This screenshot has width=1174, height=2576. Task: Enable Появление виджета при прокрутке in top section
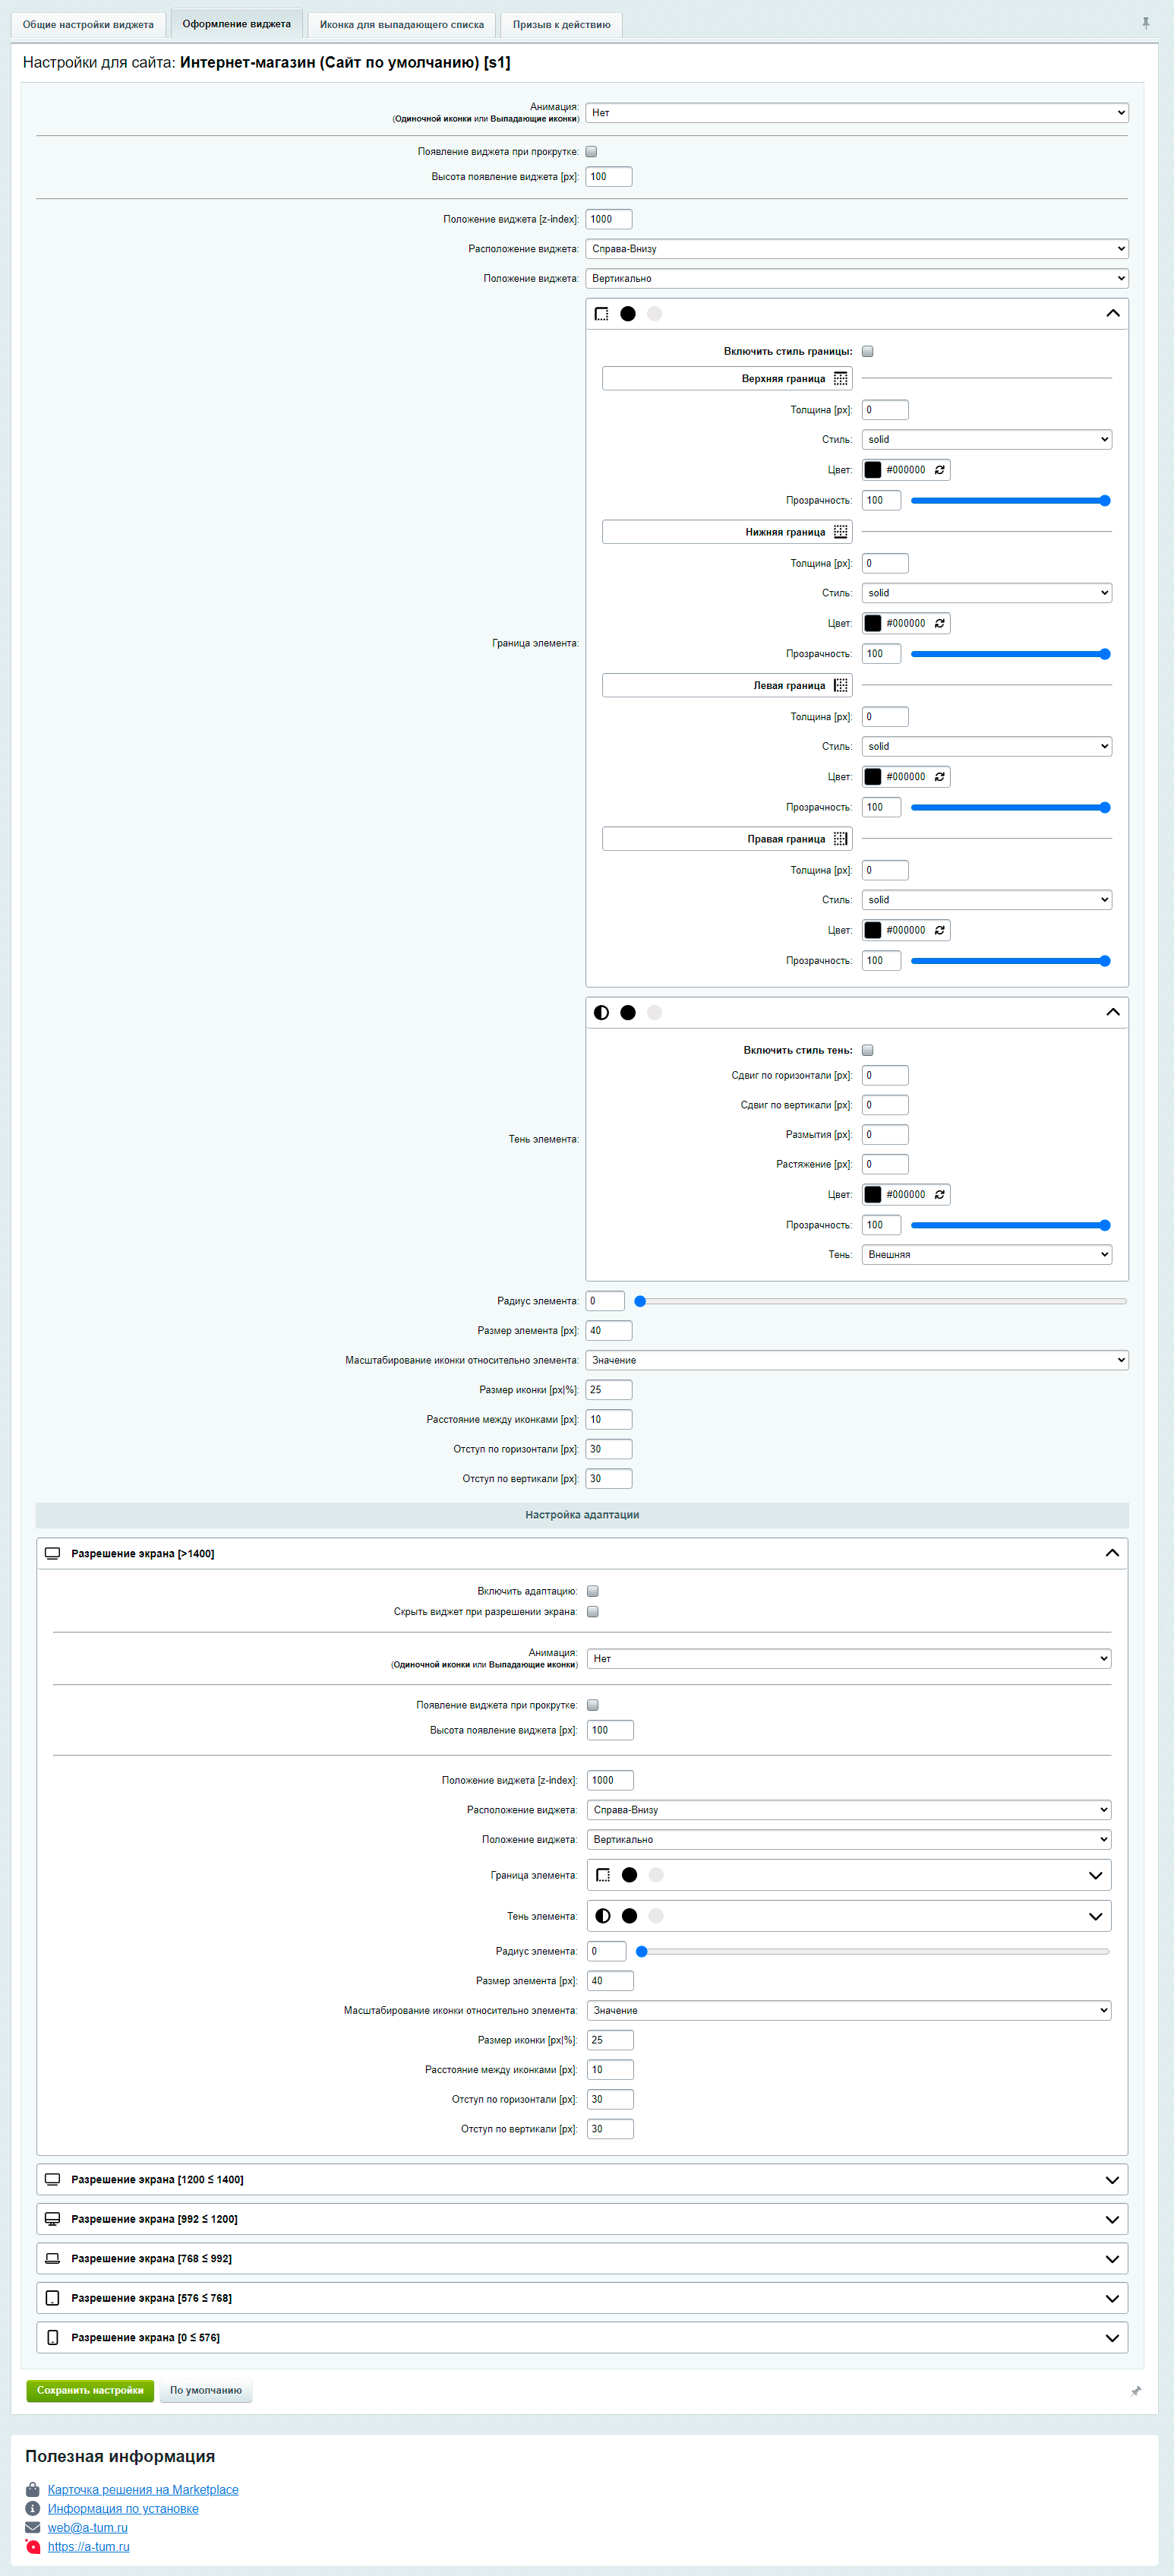[591, 152]
